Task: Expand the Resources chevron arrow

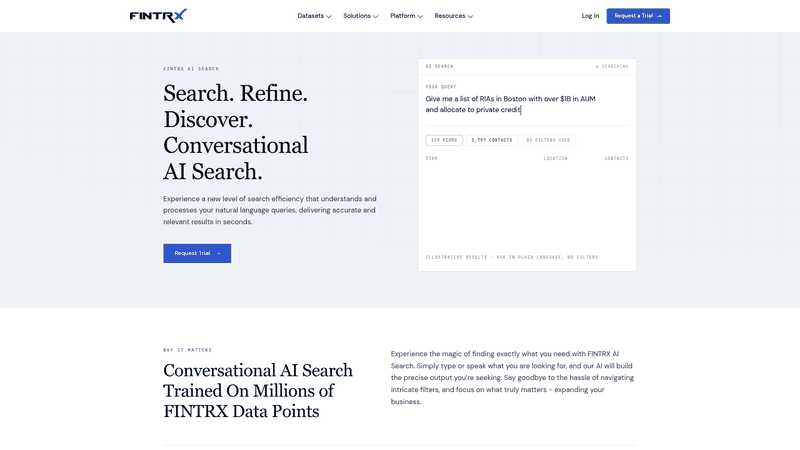Action: [x=470, y=16]
